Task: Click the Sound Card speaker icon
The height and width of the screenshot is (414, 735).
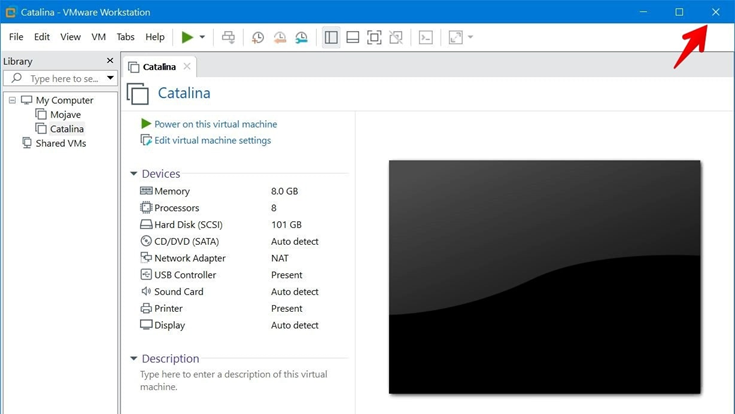Action: [x=146, y=291]
